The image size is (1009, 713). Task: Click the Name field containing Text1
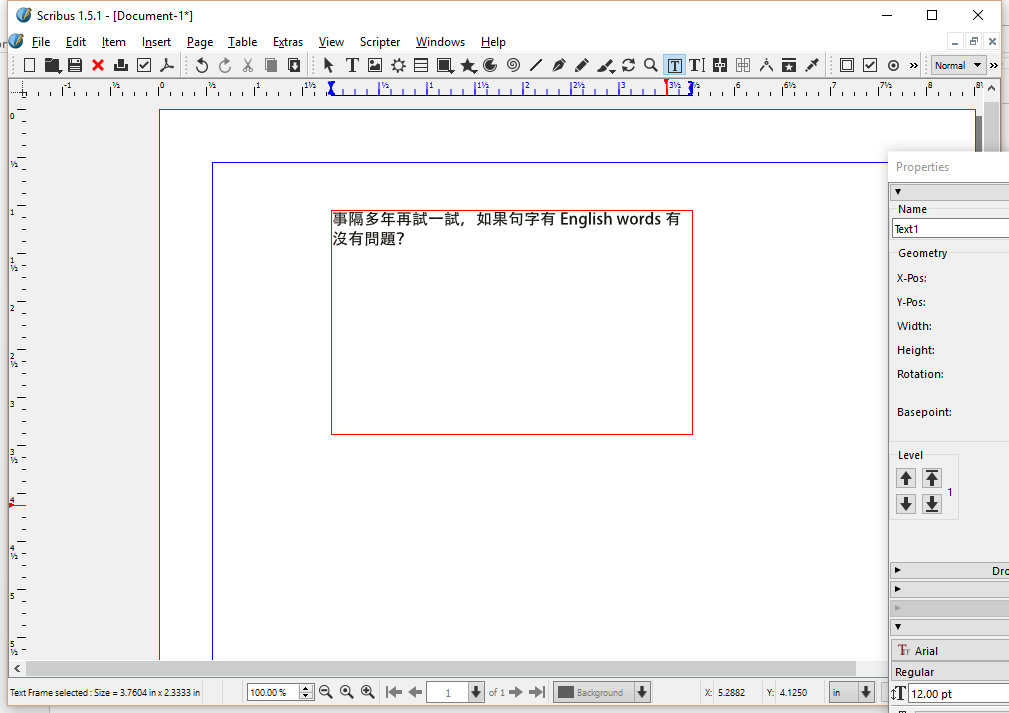(x=950, y=229)
